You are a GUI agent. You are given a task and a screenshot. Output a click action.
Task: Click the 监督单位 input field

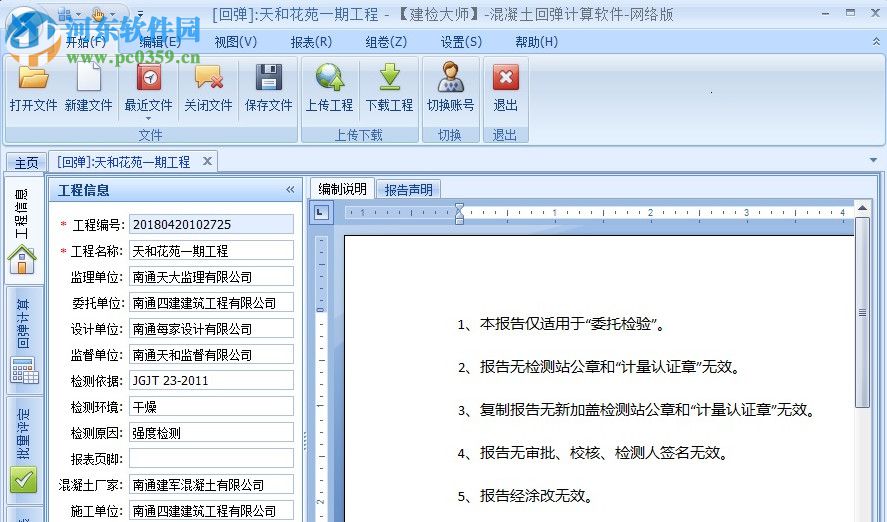pyautogui.click(x=212, y=355)
